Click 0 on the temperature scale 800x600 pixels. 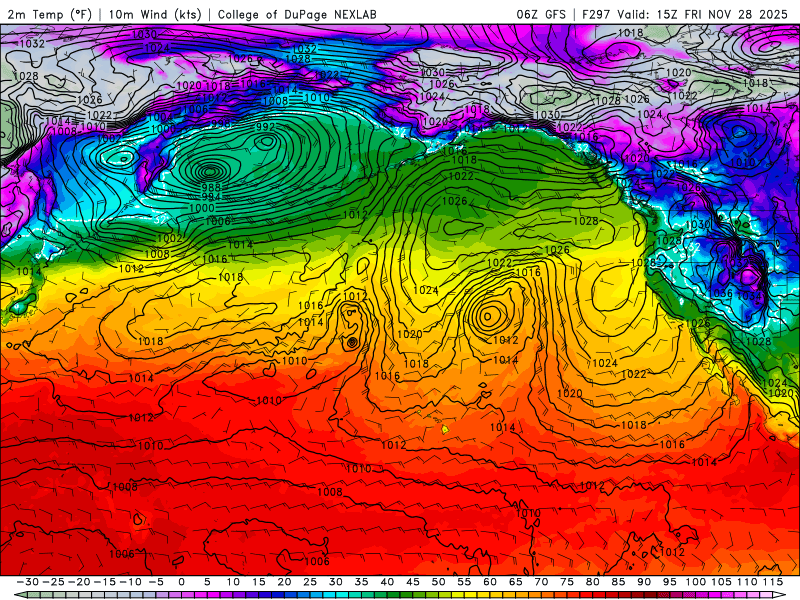tap(182, 582)
